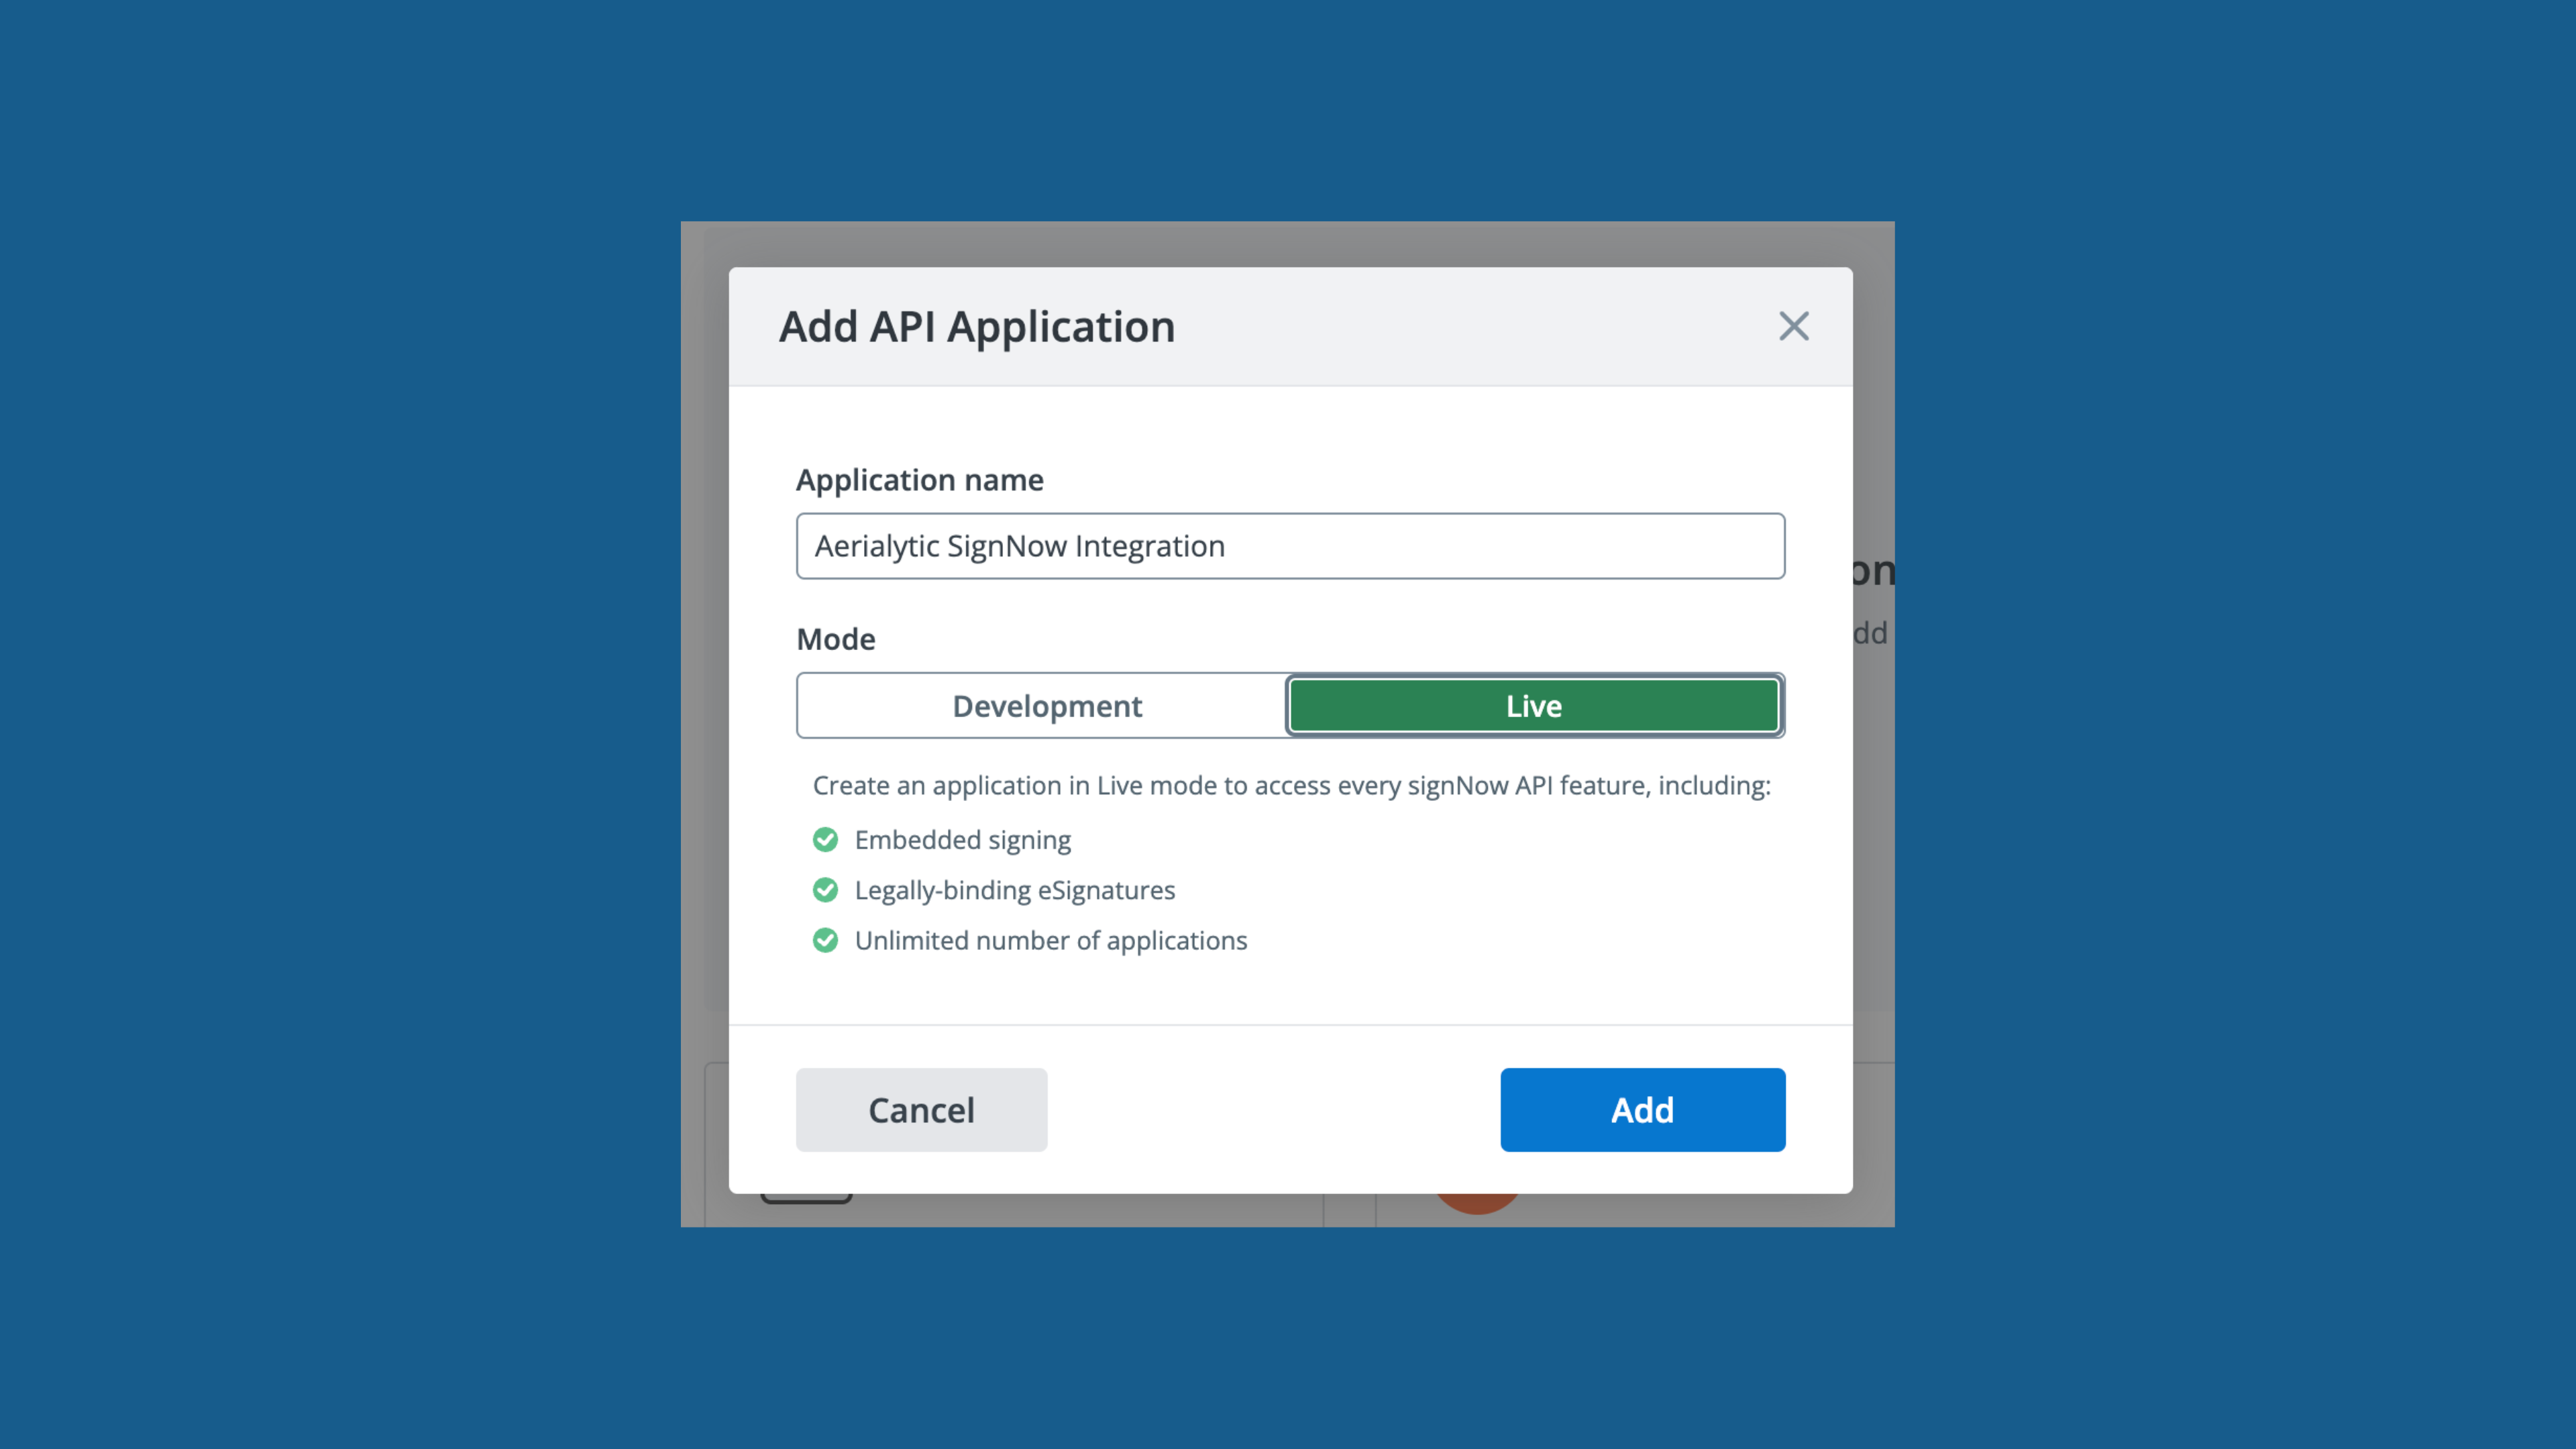
Task: Click the 'Legally-binding eSignatures' text
Action: point(1014,890)
